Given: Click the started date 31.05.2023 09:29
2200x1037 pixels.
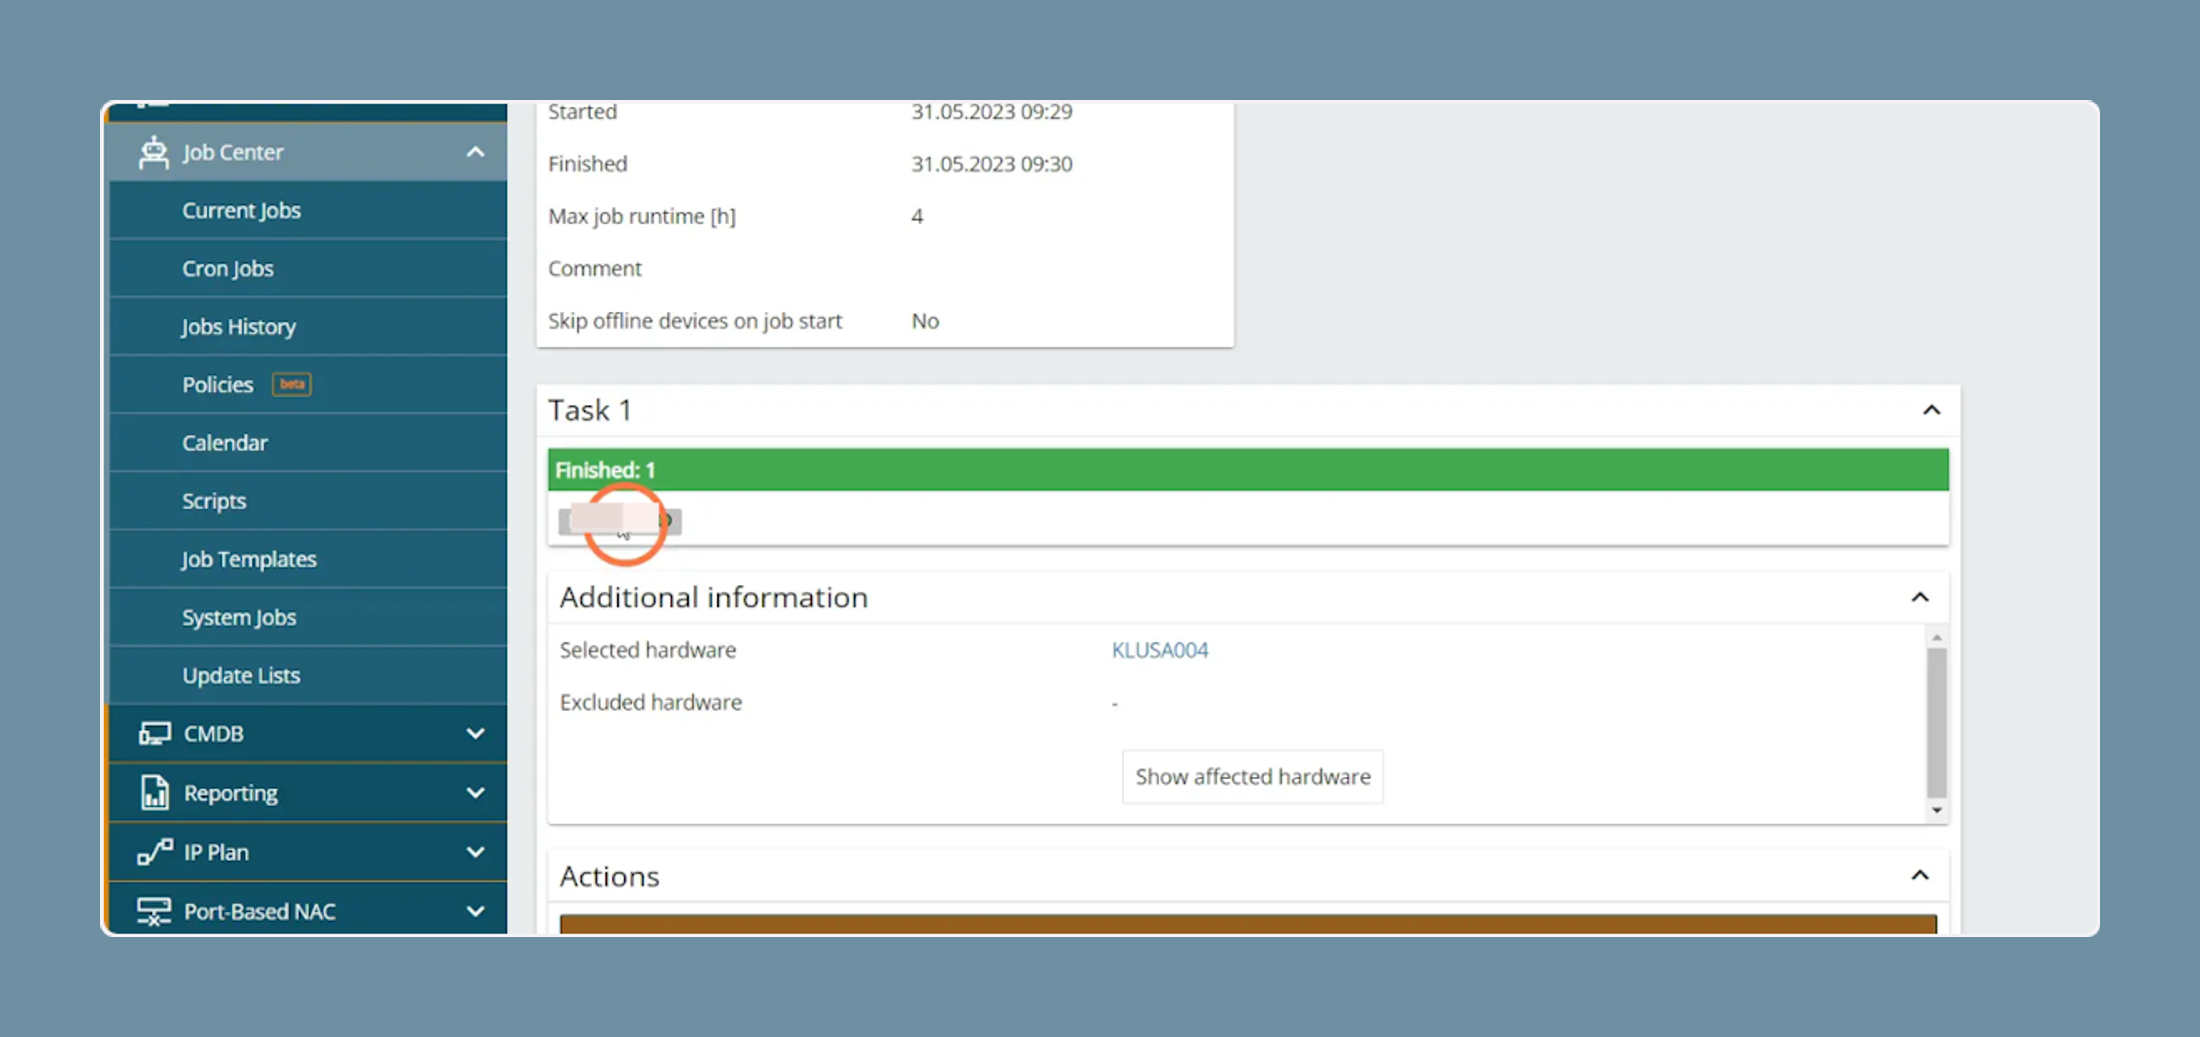Looking at the screenshot, I should [991, 112].
